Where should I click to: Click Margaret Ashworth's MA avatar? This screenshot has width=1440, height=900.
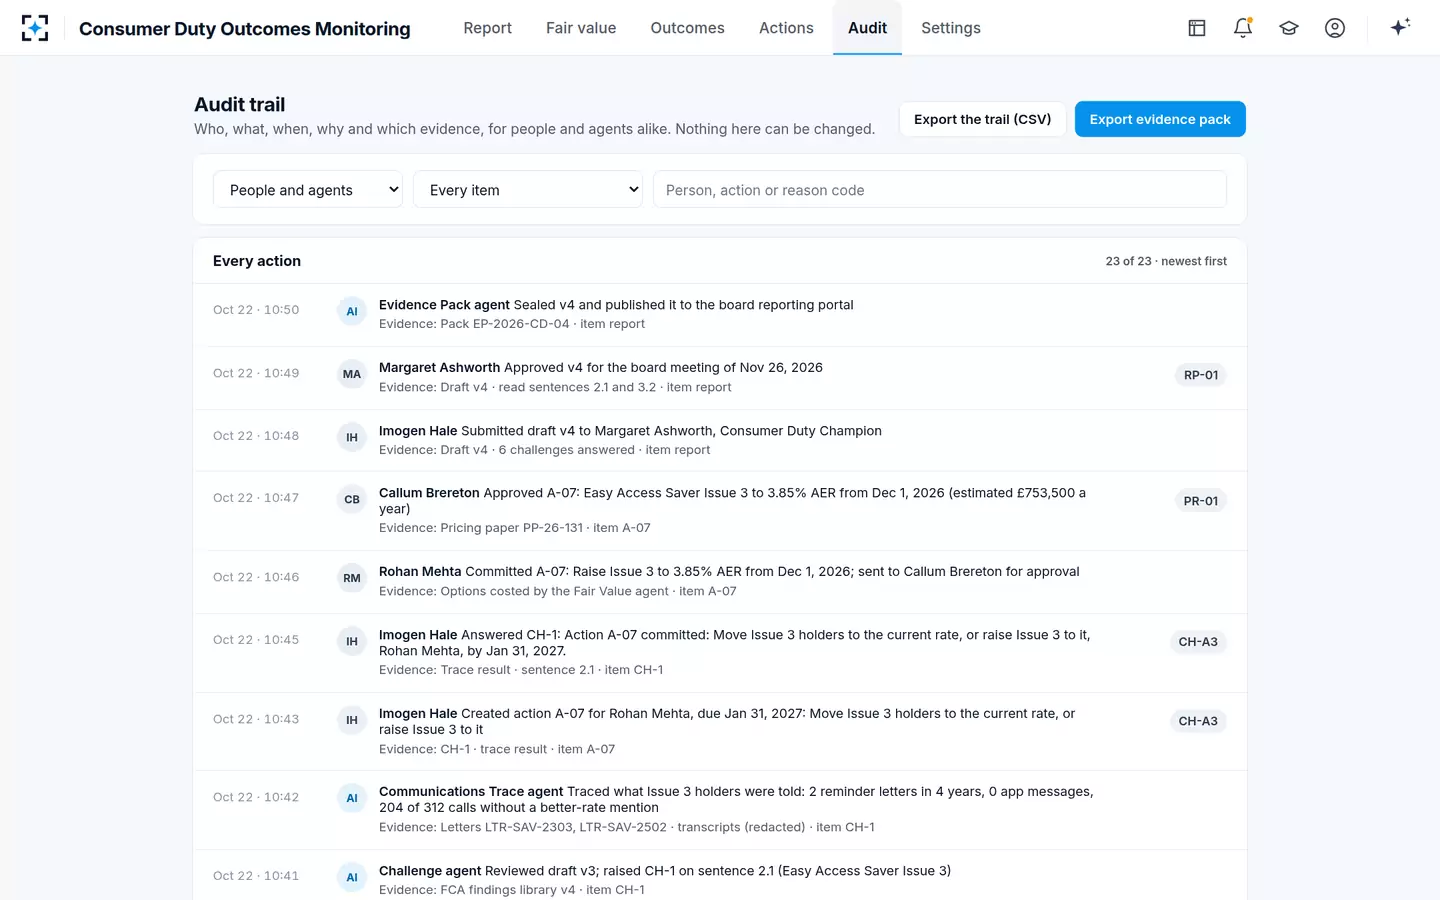tap(352, 374)
